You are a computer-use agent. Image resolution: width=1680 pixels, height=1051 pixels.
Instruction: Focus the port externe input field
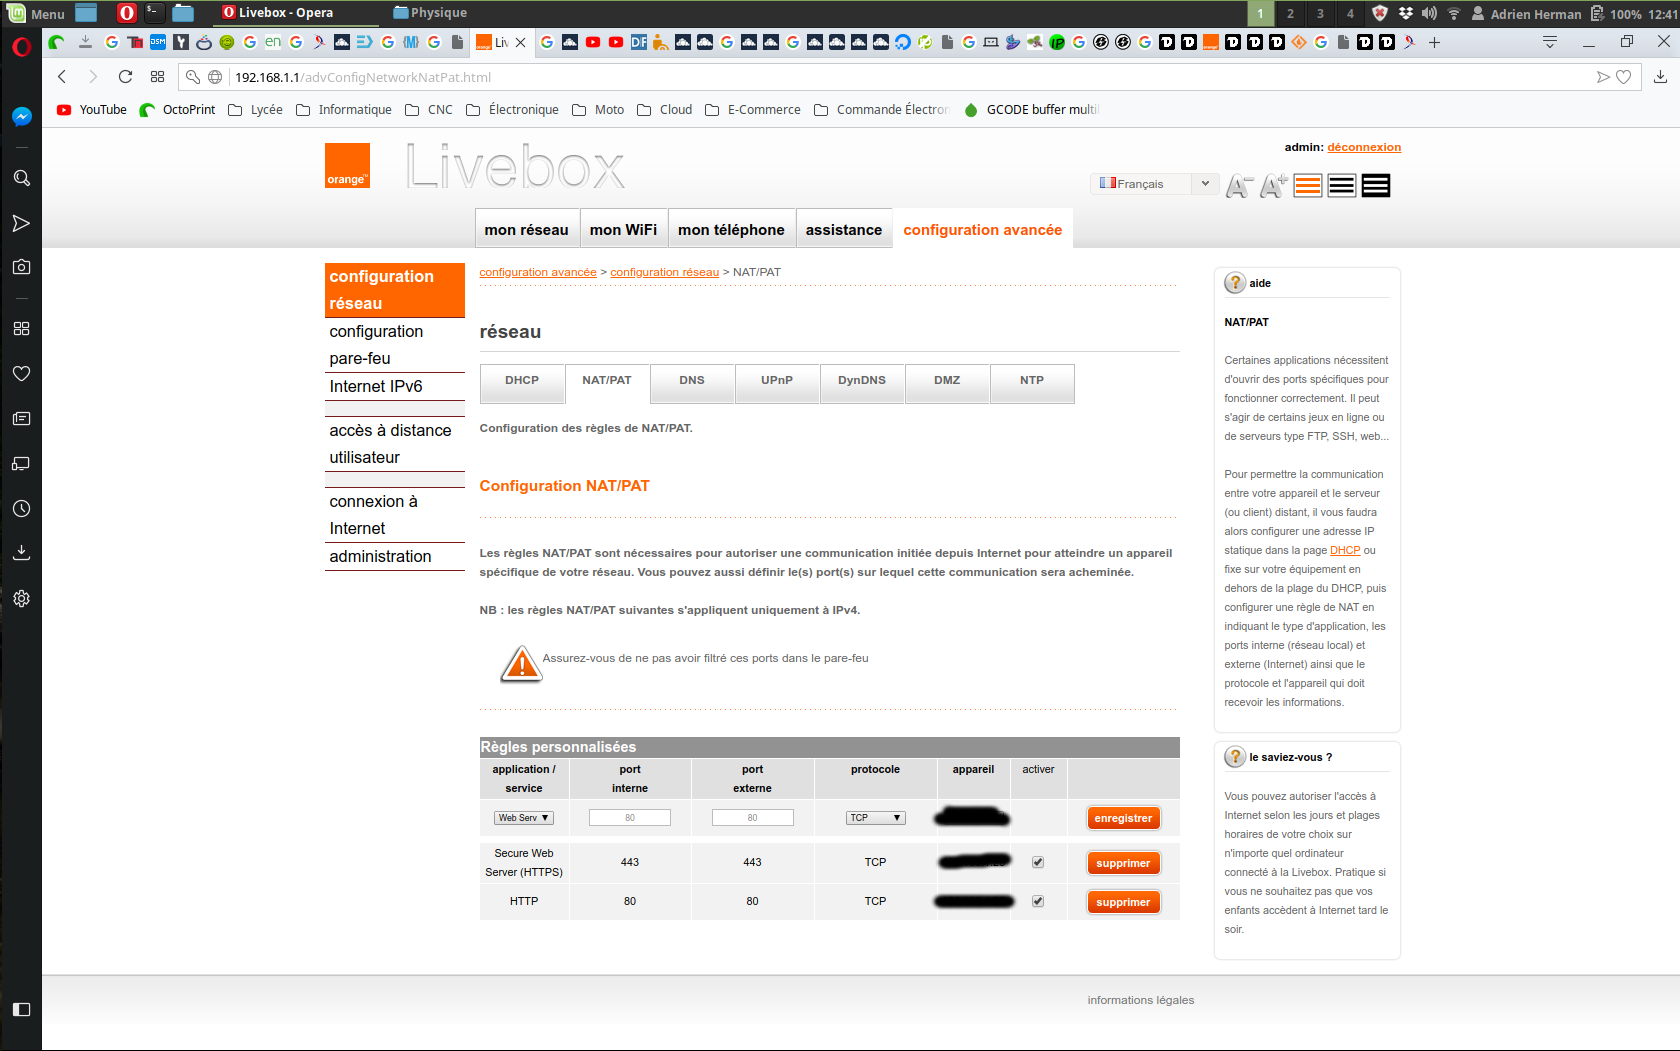coord(753,818)
